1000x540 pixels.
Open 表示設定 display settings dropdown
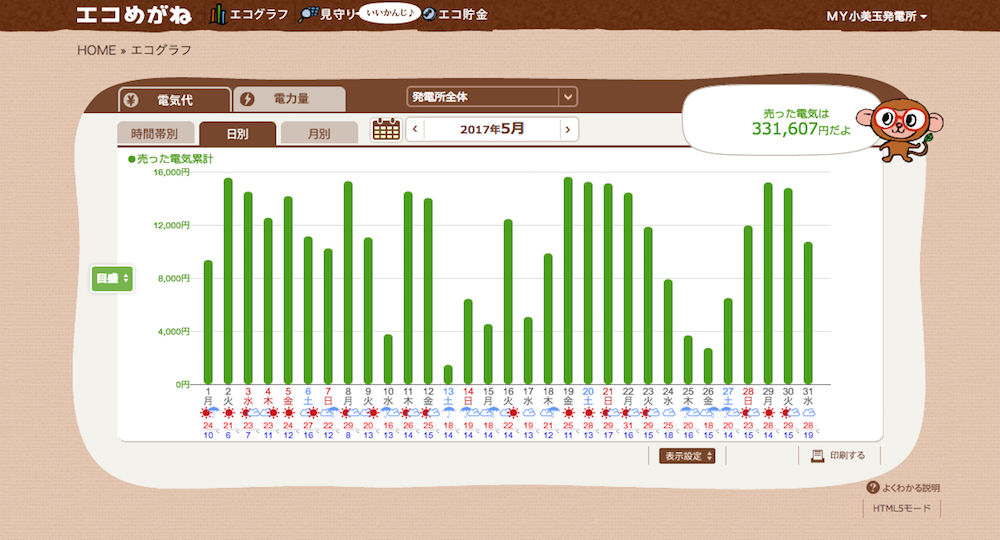687,456
